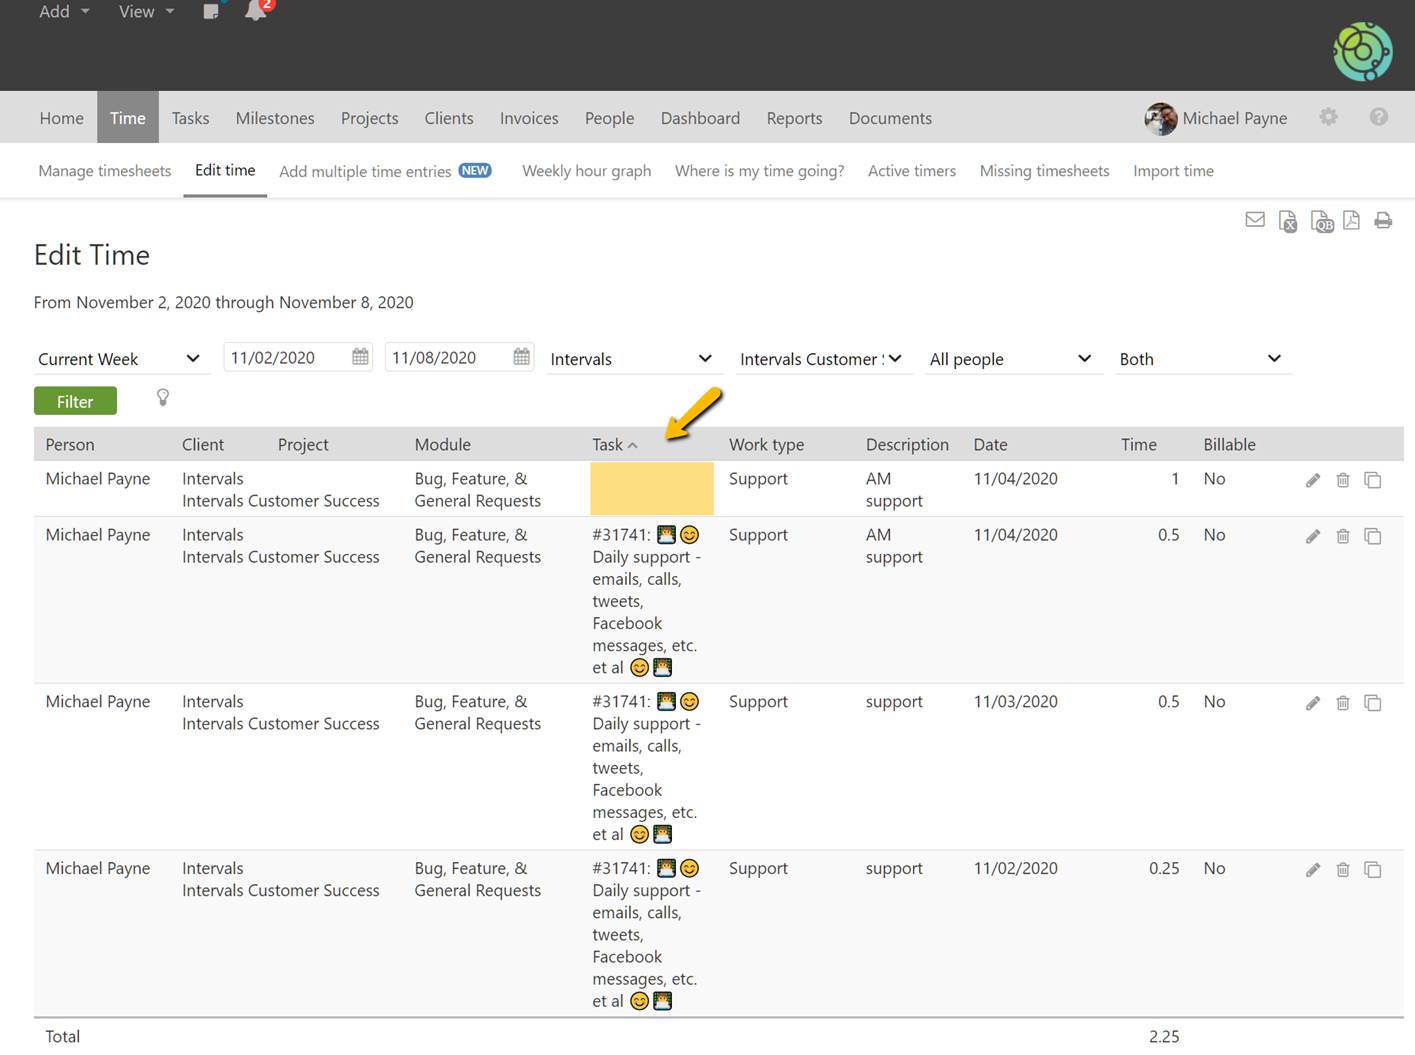Click the lightbulb tip icon
Screen dimensions: 1415x1055
click(163, 398)
